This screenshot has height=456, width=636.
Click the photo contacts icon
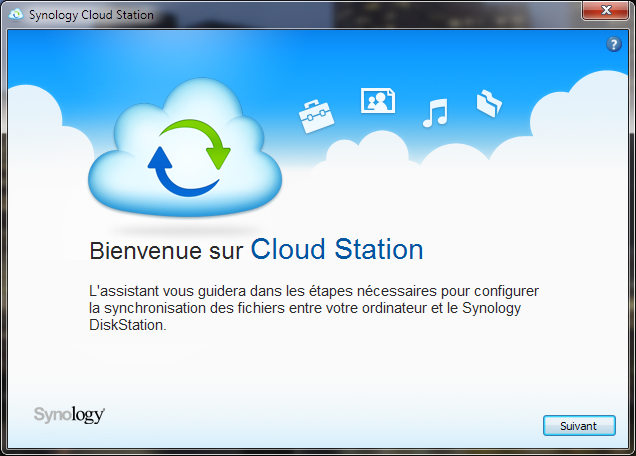click(378, 100)
